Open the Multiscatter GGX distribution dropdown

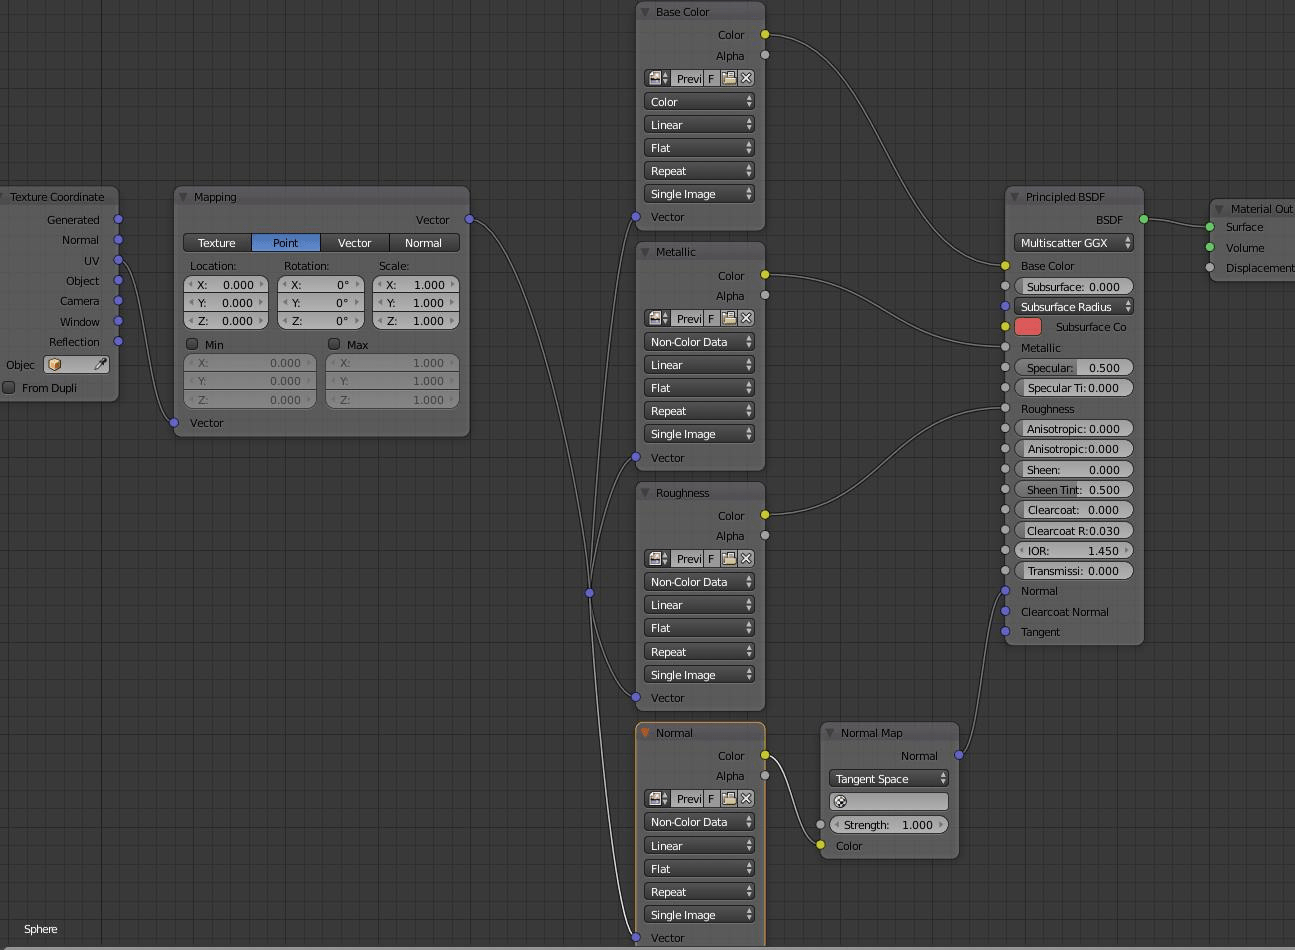1073,242
